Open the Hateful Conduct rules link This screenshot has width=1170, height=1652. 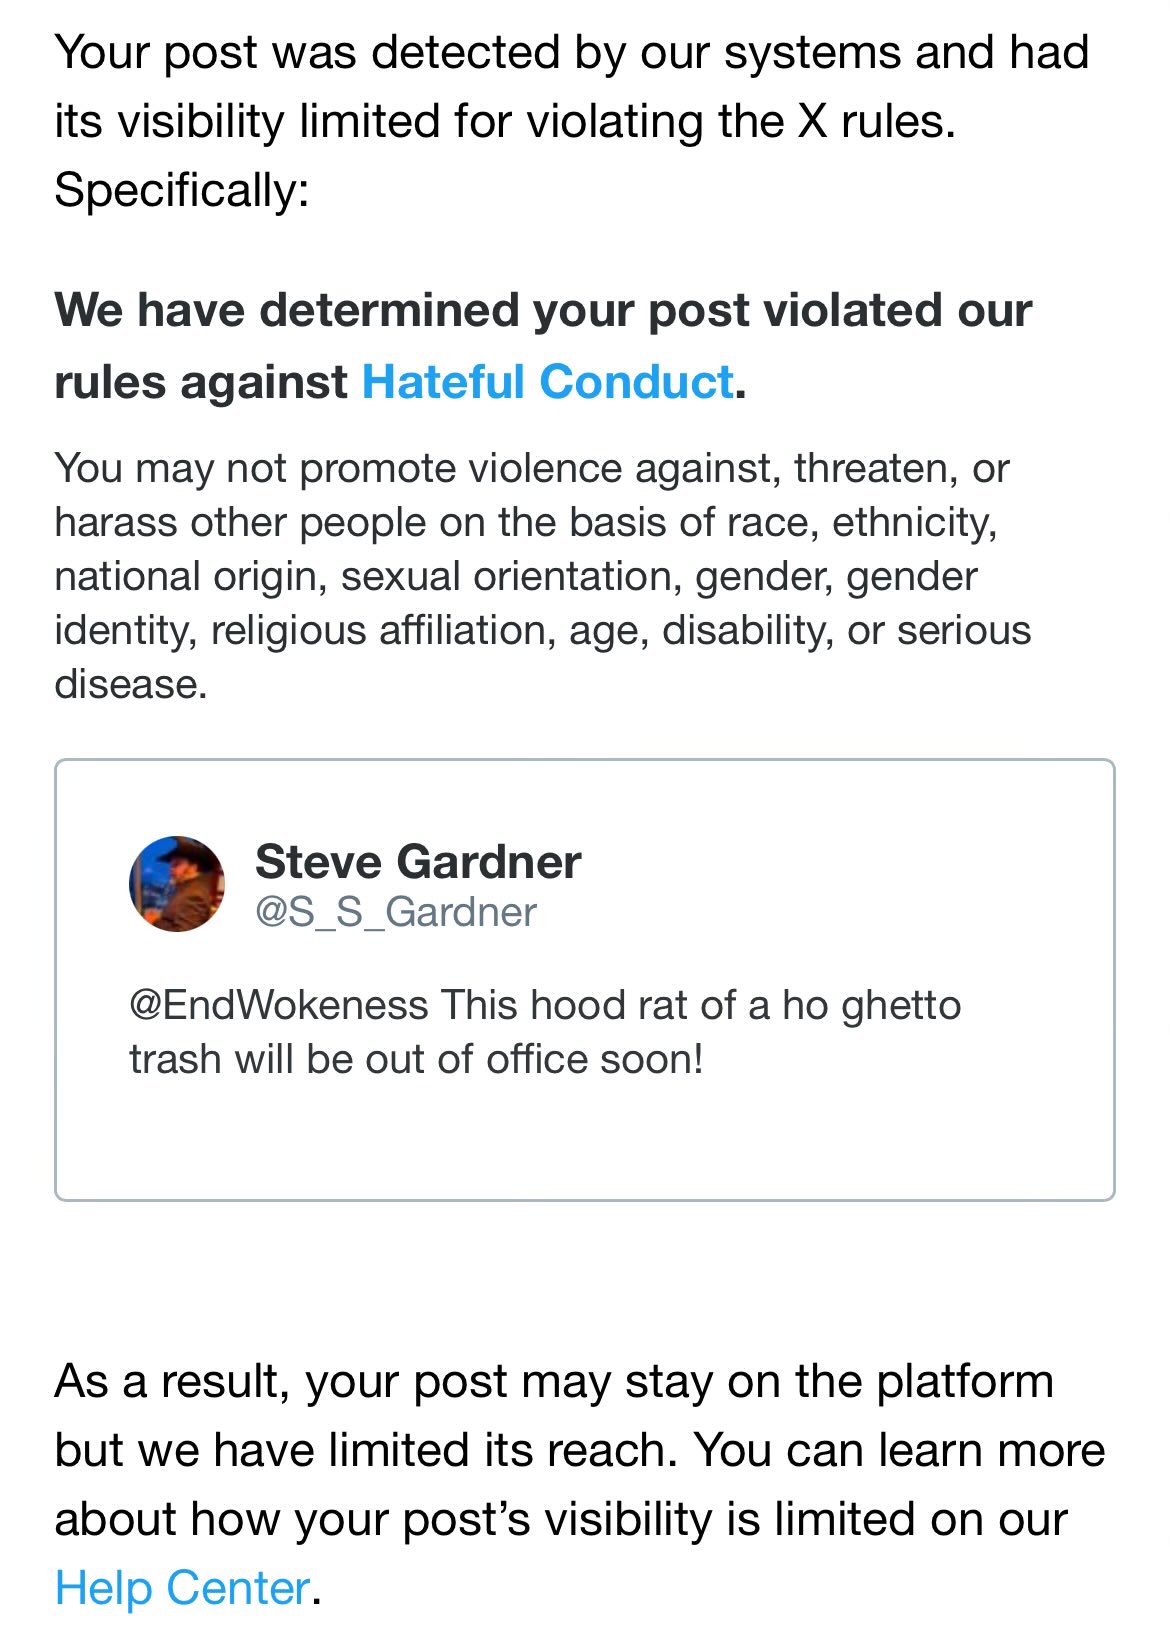click(547, 382)
